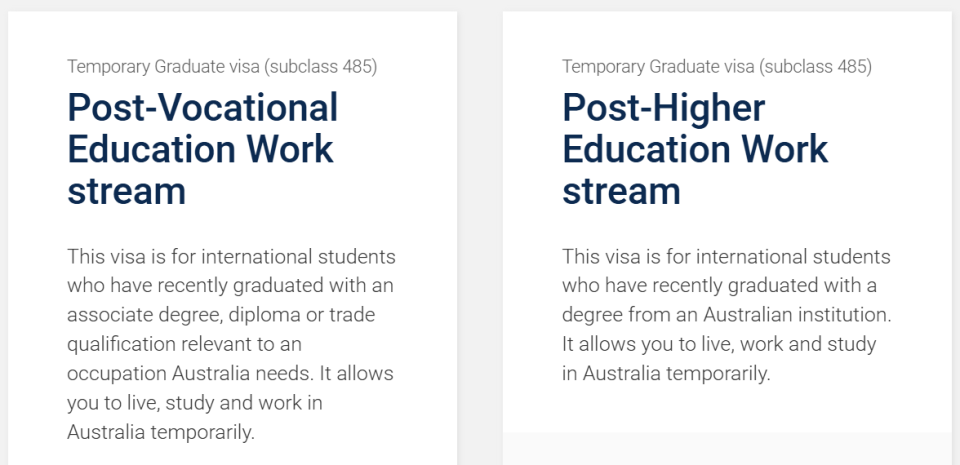Click the word "Post-Vocational" in the left heading
960x465 pixels.
click(x=202, y=107)
